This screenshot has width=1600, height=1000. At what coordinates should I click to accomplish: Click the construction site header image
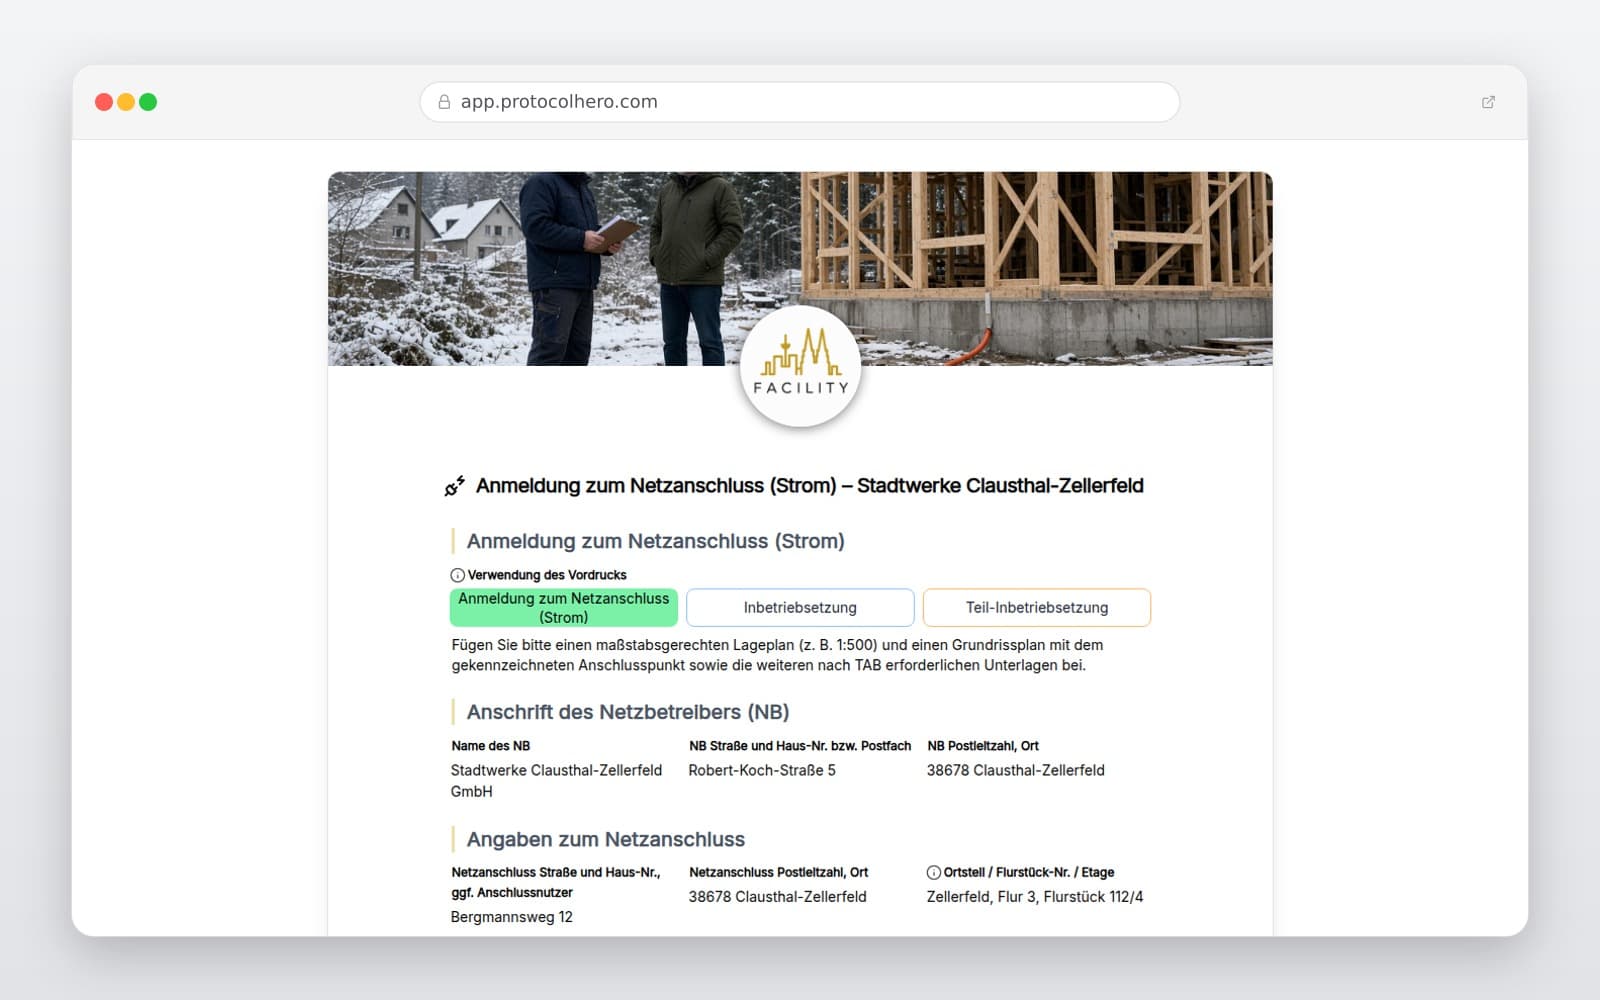[800, 269]
